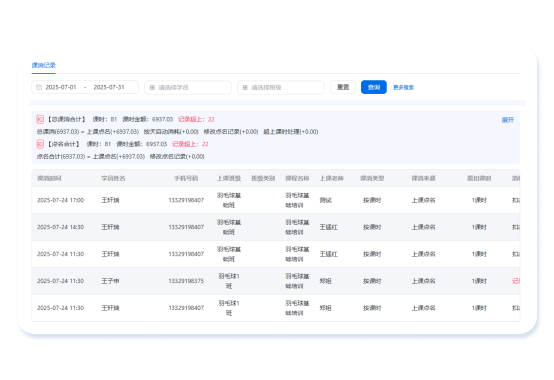554x380 pixels.
Task: Open the 请选择学员 student selector
Action: click(x=188, y=88)
